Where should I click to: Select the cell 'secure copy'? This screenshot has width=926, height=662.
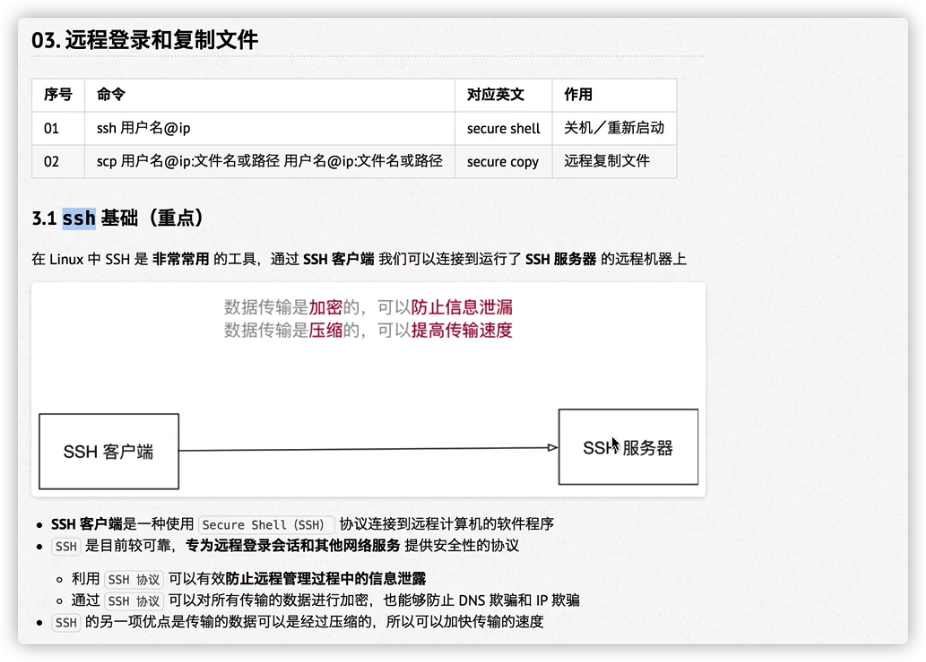503,162
